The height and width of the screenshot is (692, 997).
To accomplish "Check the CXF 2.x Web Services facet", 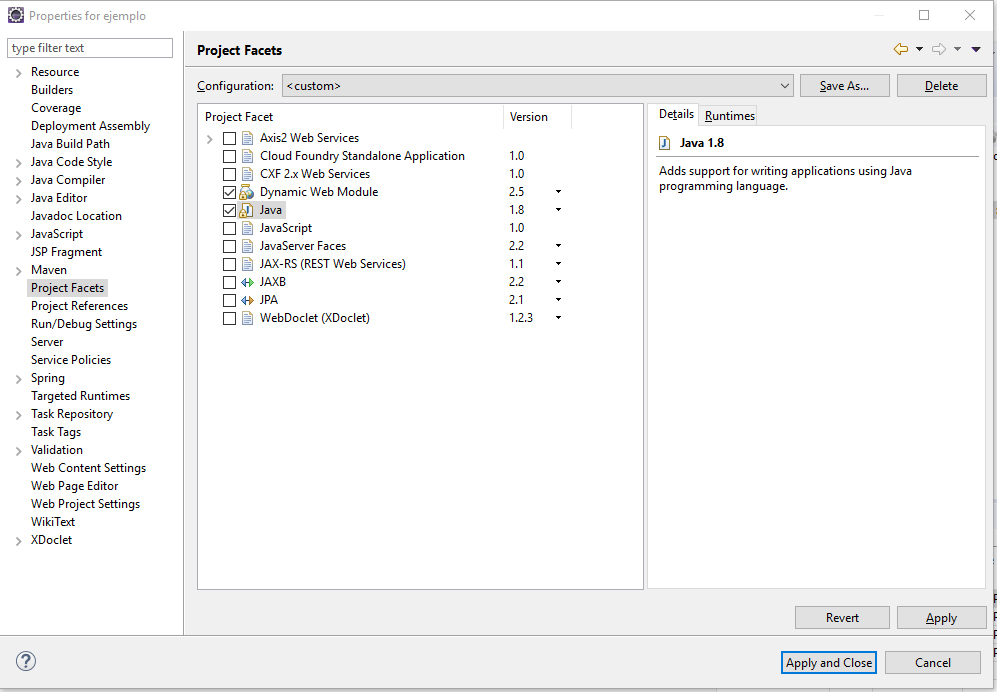I will [230, 174].
